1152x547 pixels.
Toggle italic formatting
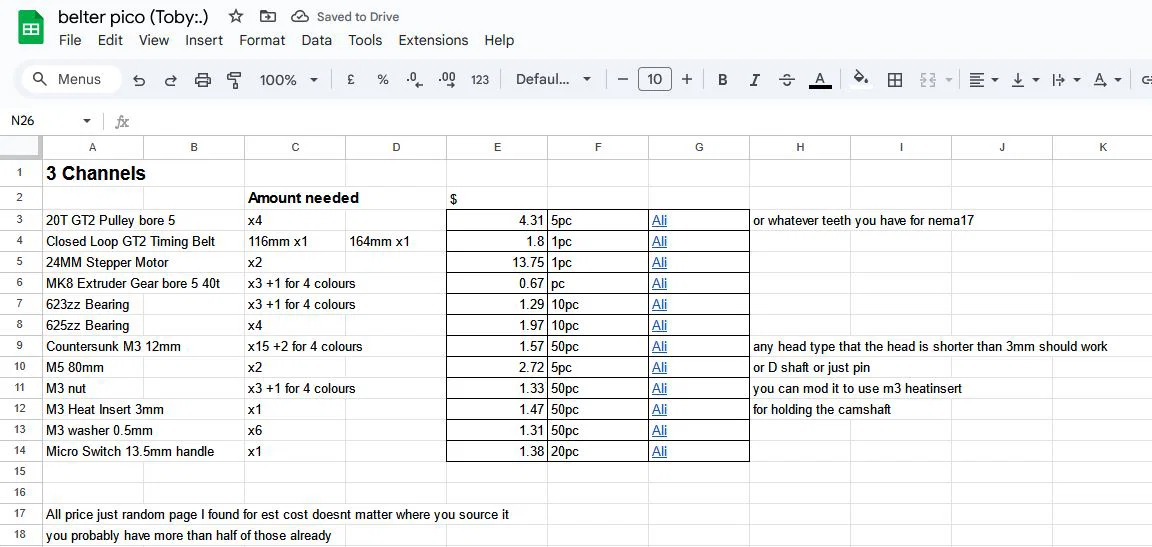point(755,80)
